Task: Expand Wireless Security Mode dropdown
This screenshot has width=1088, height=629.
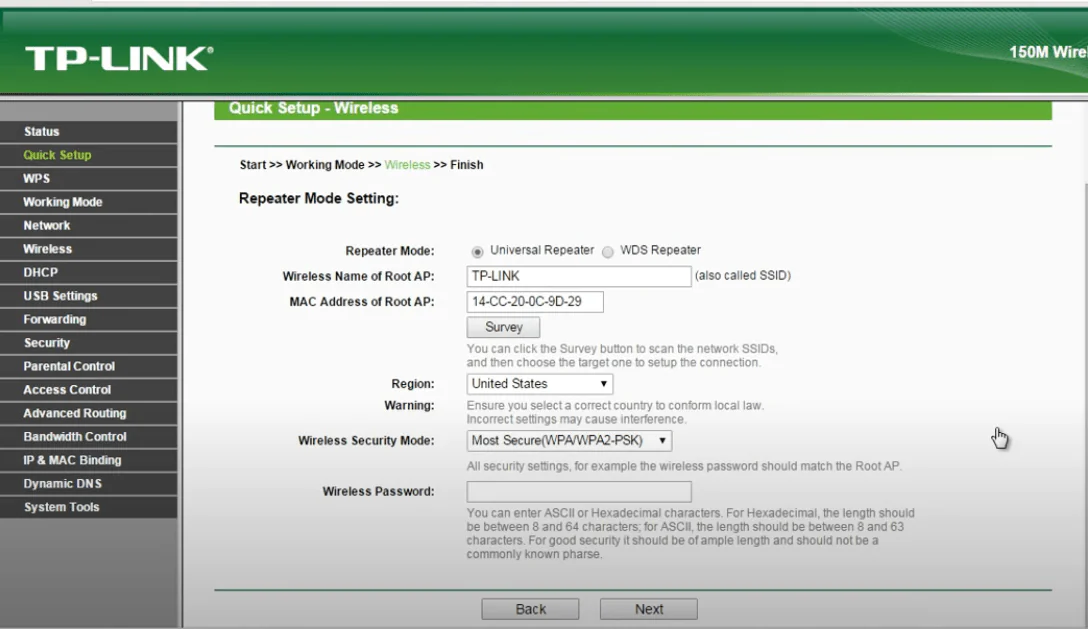Action: pos(569,441)
